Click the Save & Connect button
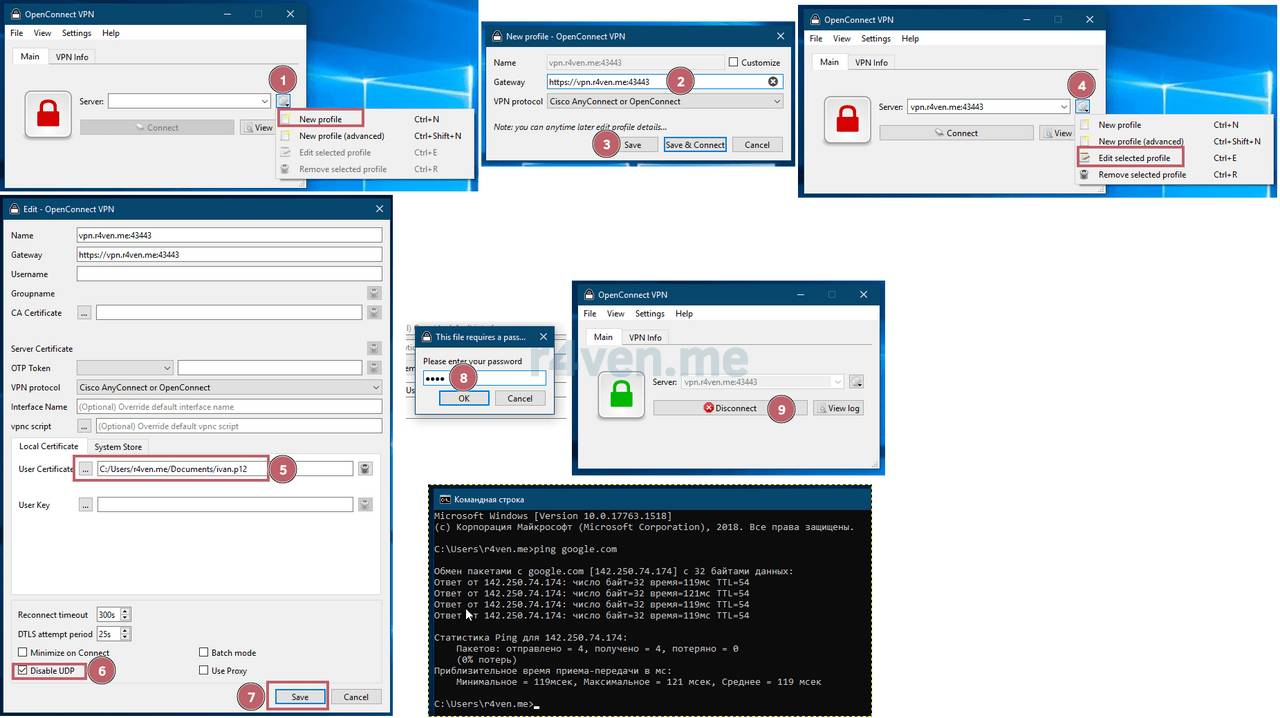Image resolution: width=1280 pixels, height=718 pixels. [695, 145]
